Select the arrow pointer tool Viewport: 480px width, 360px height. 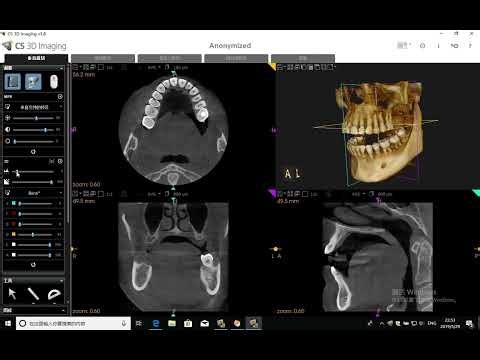pos(12,294)
